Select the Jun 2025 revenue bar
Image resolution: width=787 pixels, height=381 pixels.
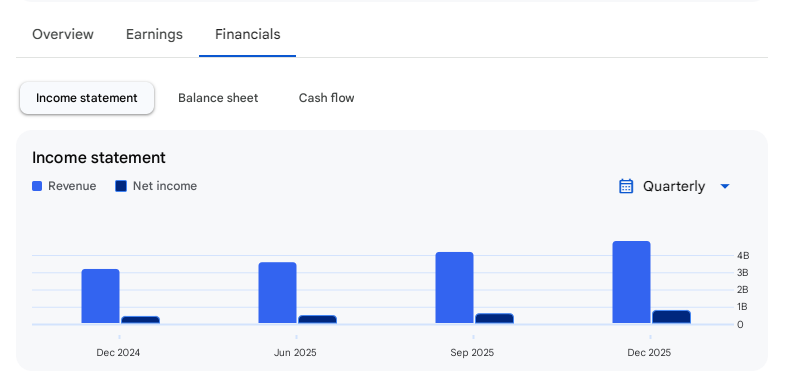click(278, 293)
